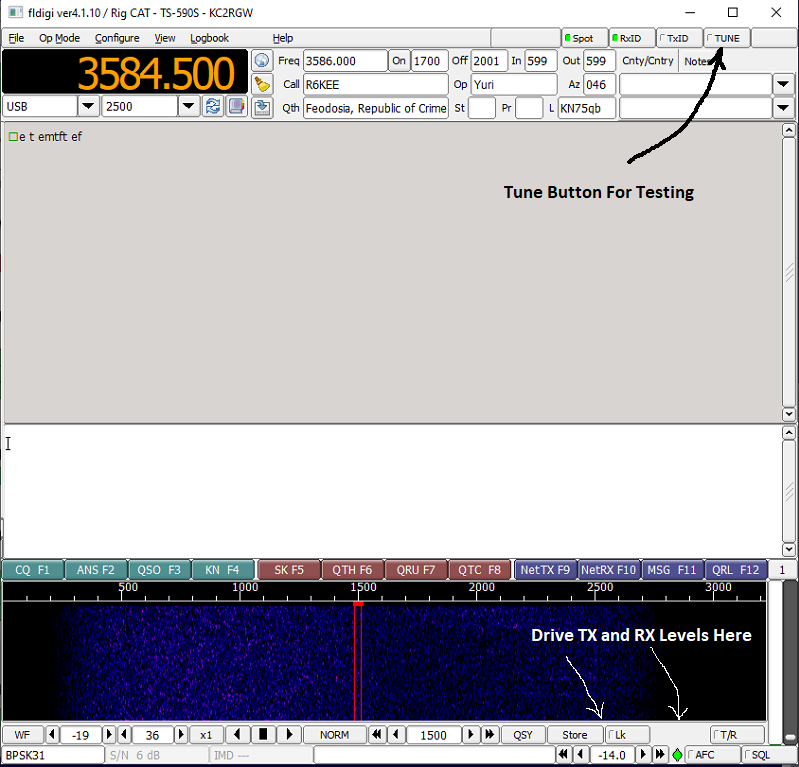Switch to the Cnty/Cntry tab
Image resolution: width=799 pixels, height=767 pixels.
tap(648, 61)
